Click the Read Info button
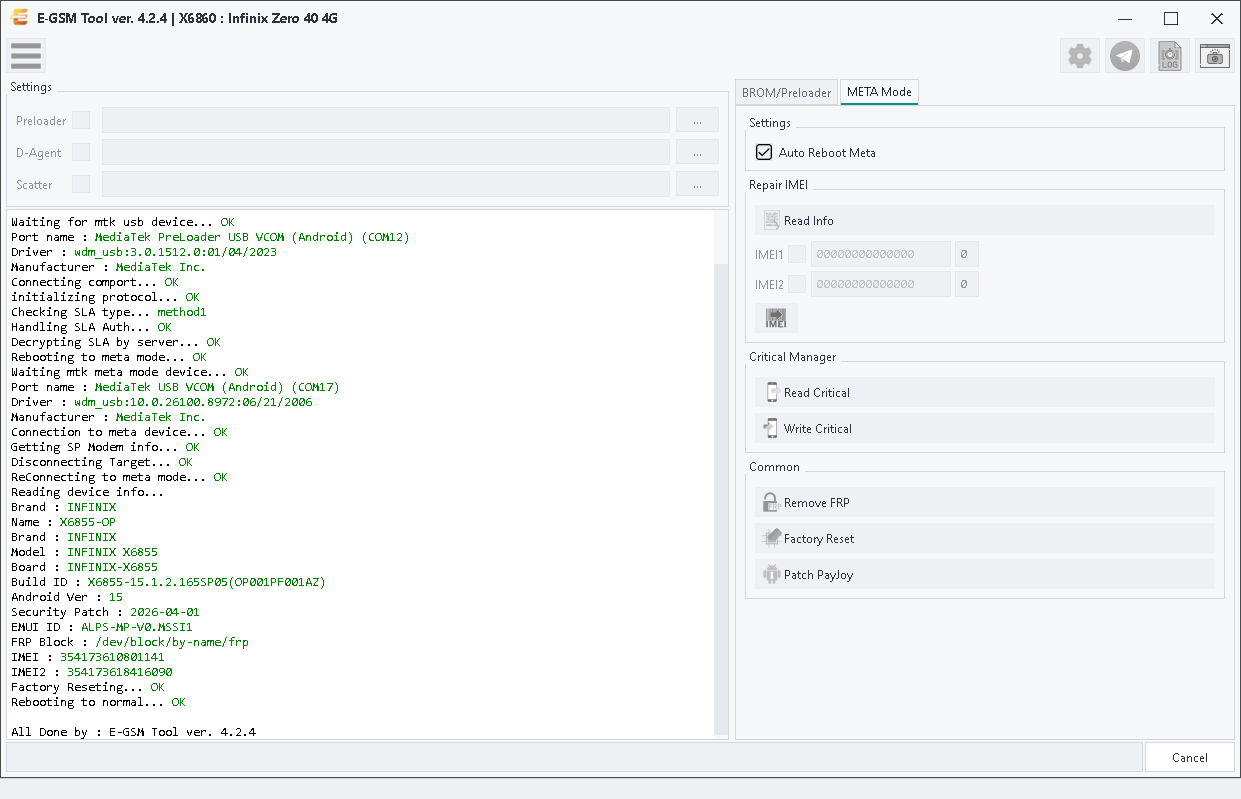The image size is (1241, 799). [985, 221]
